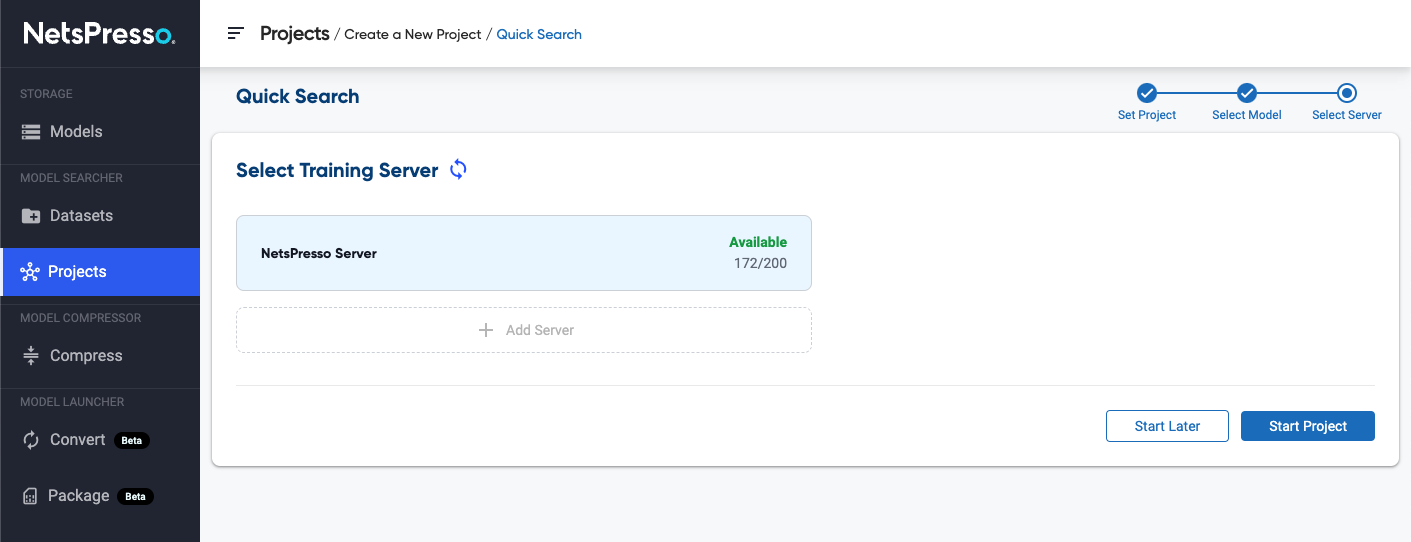Click the Select Server step label
Viewport: 1411px width, 542px height.
1347,115
